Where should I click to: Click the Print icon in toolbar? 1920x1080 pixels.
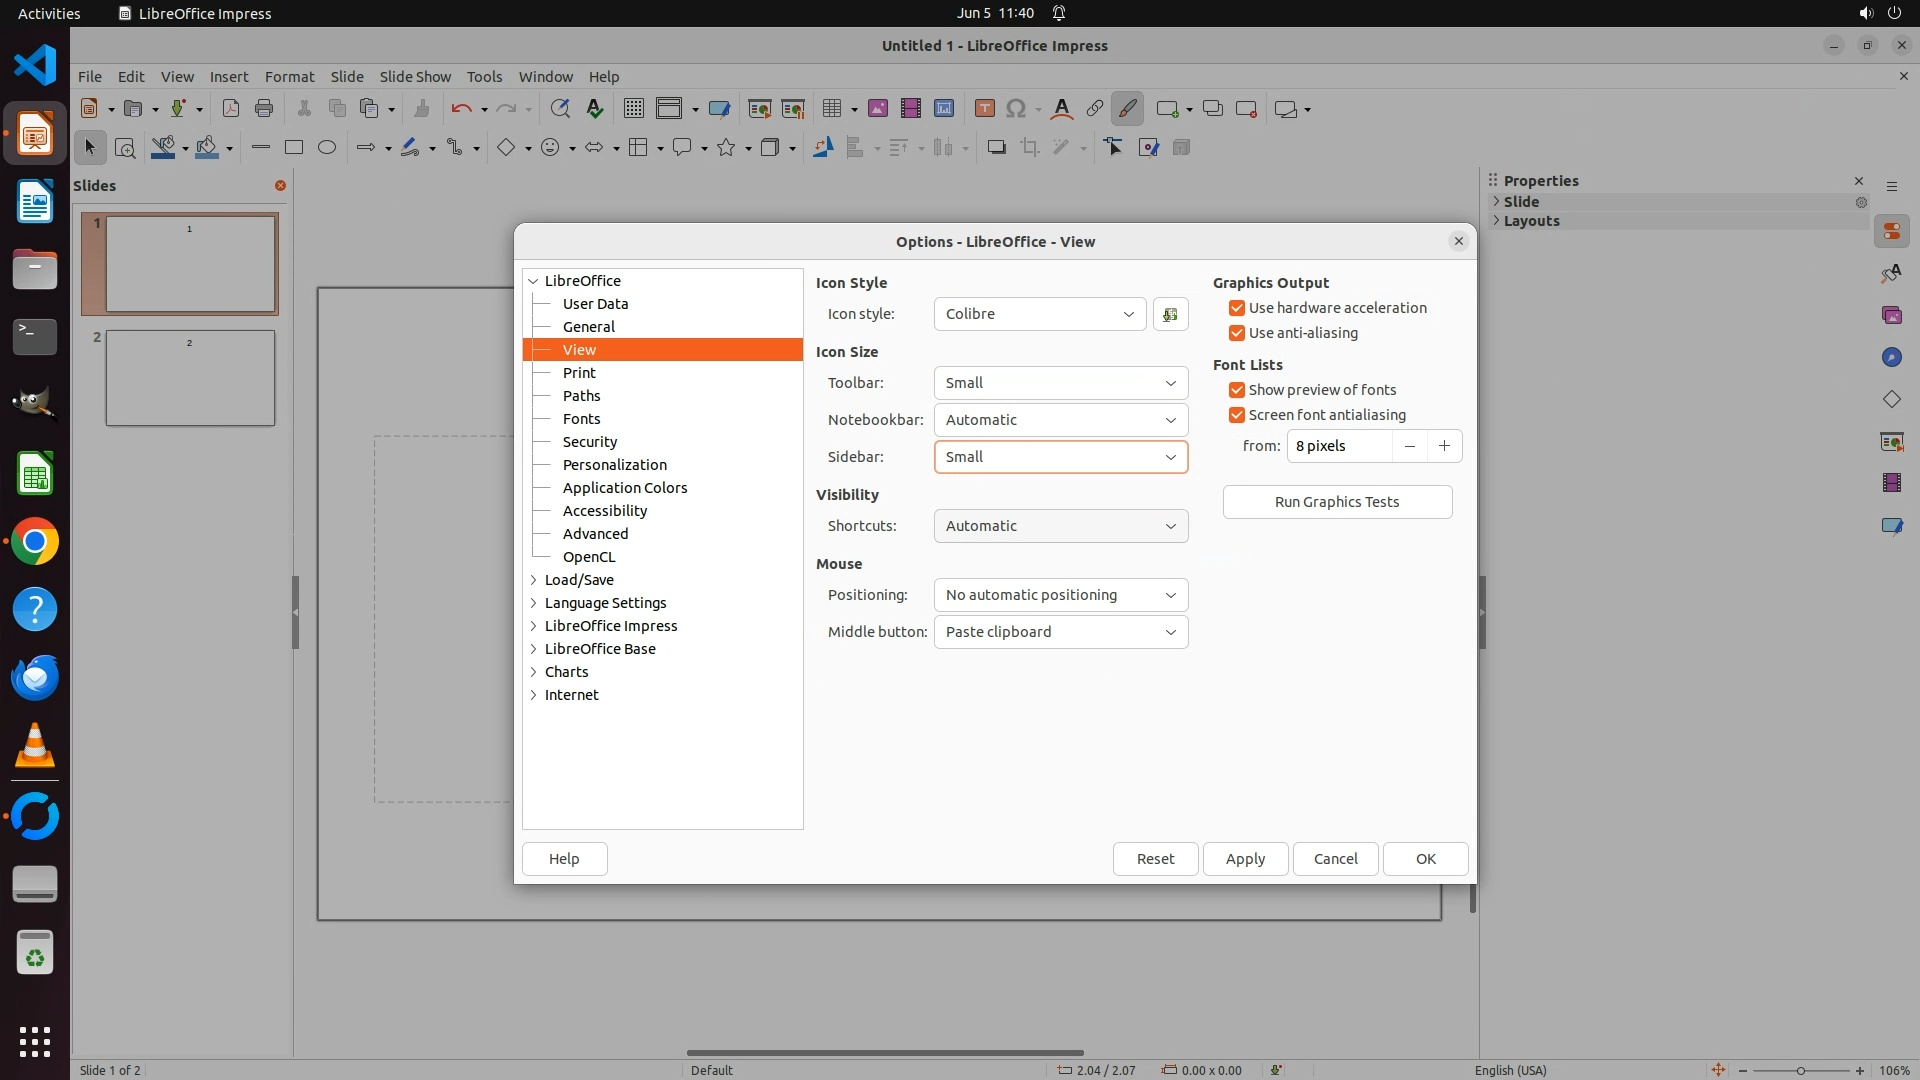coord(264,109)
